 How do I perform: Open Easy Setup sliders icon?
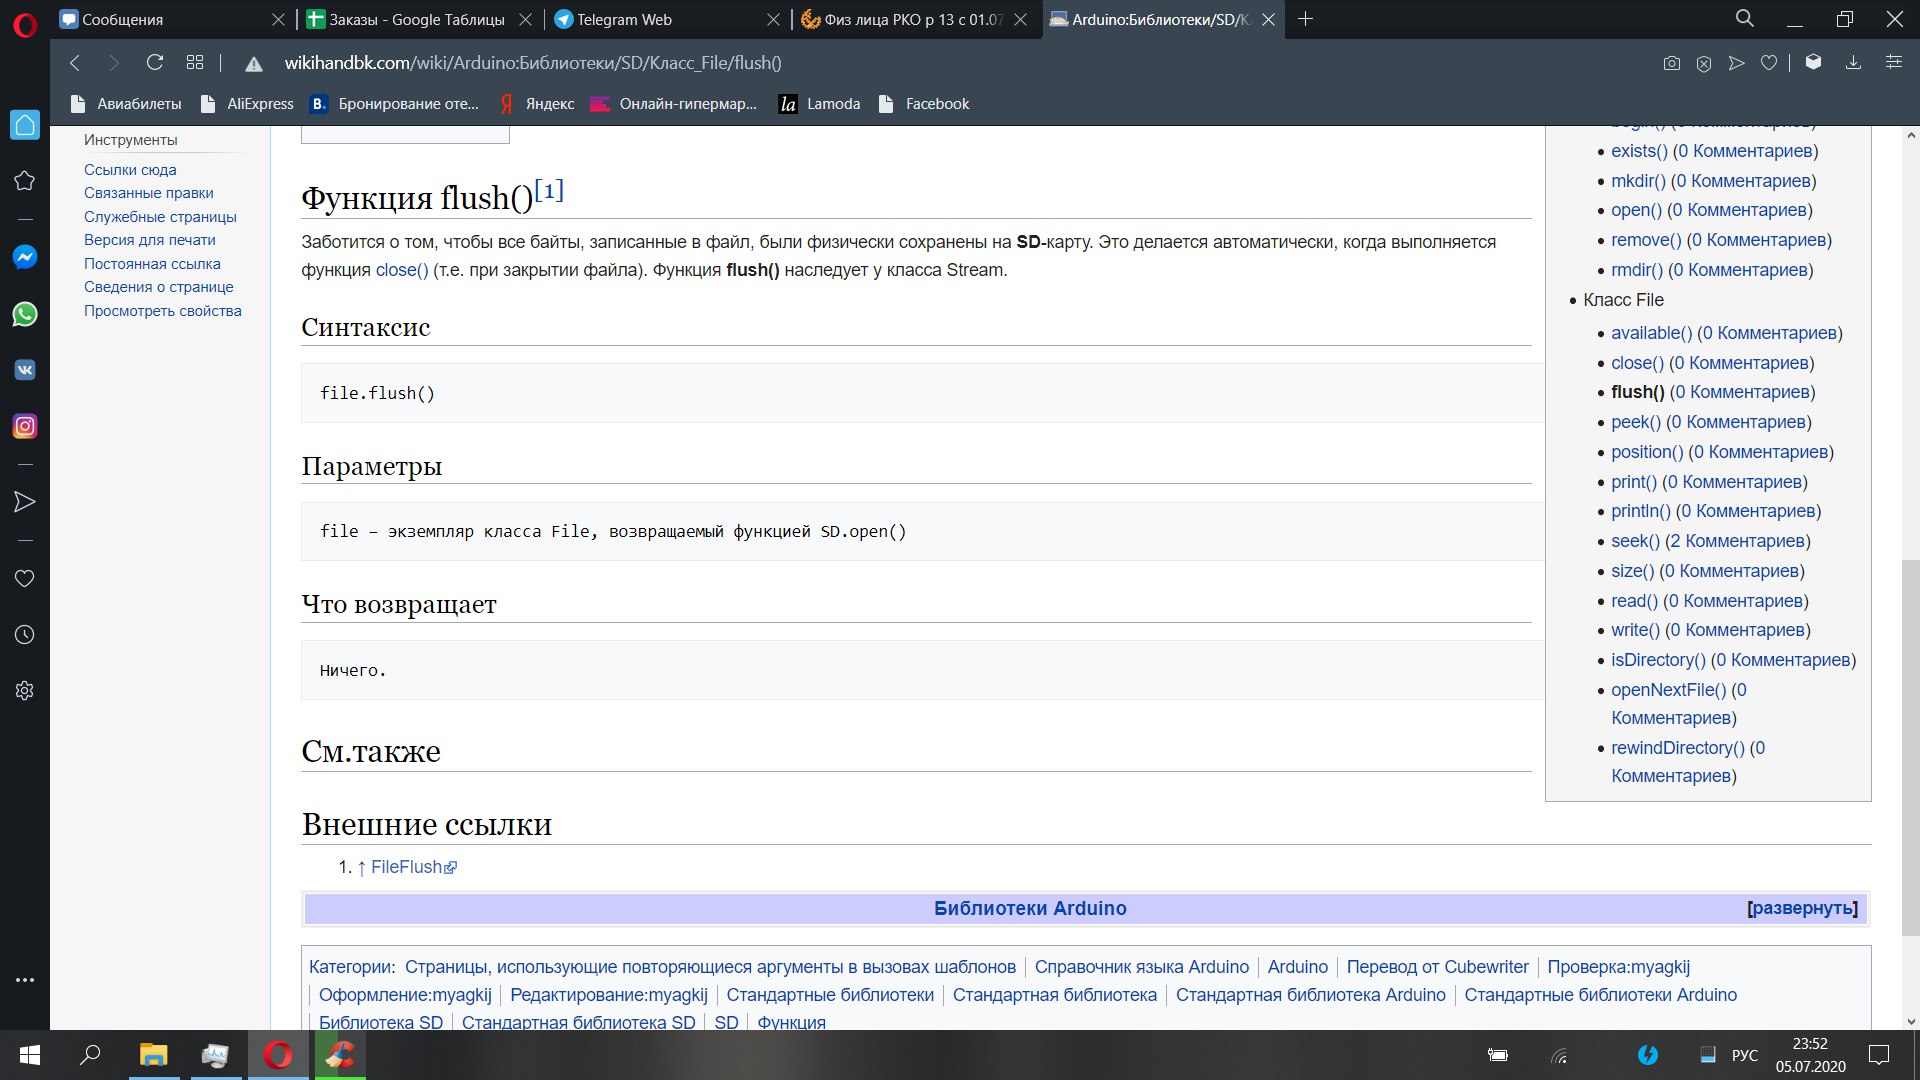[1894, 63]
